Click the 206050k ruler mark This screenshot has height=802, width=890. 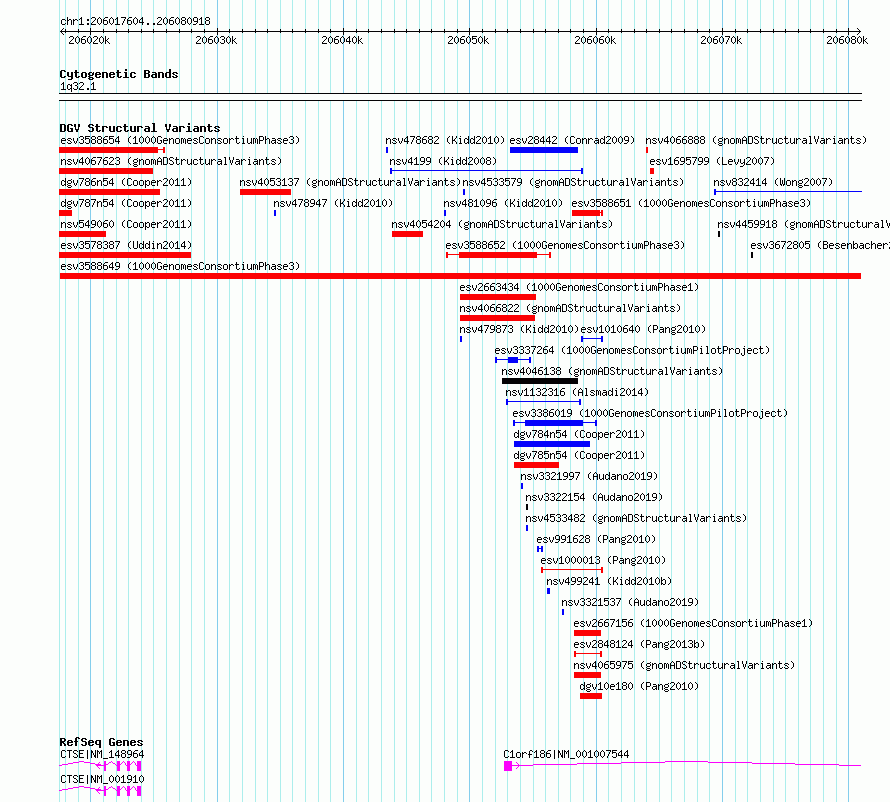[x=468, y=40]
